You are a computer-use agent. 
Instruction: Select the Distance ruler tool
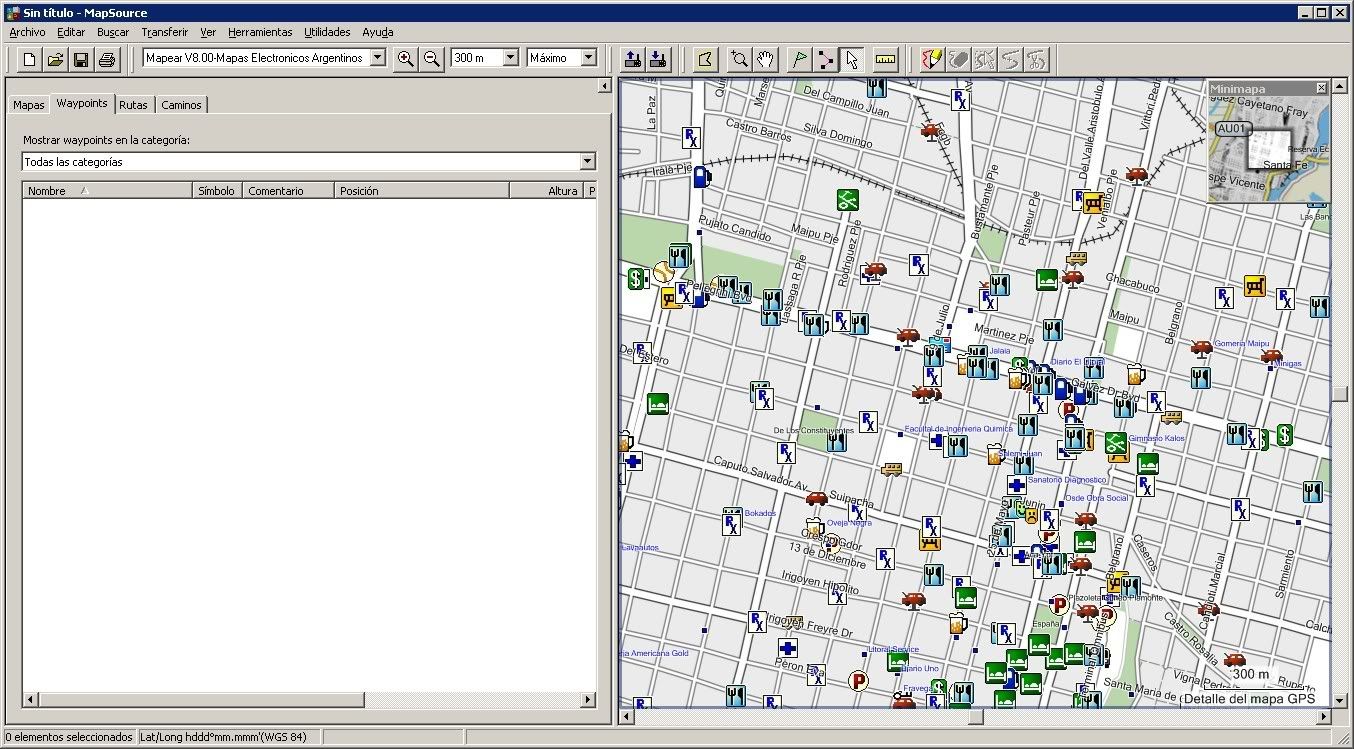pyautogui.click(x=885, y=59)
